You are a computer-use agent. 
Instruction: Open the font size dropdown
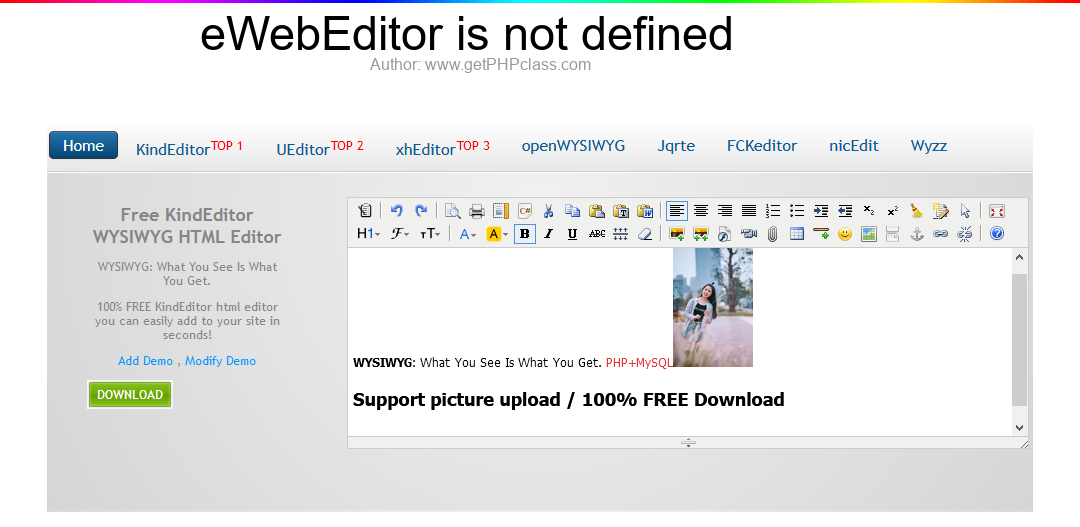pos(430,234)
